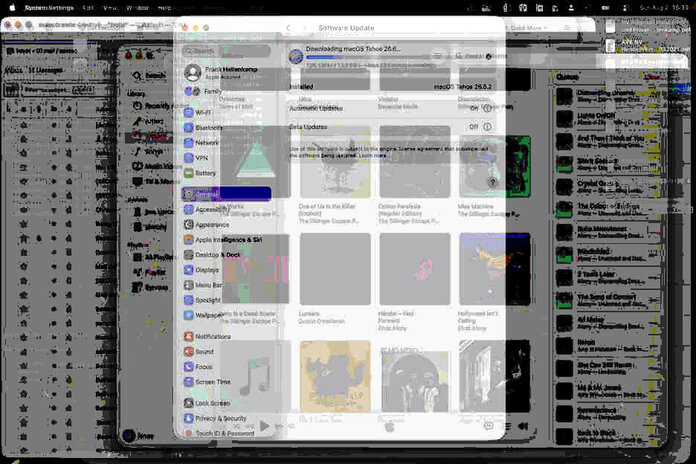The image size is (696, 464).
Task: Click the System Settings search field
Action: [226, 51]
